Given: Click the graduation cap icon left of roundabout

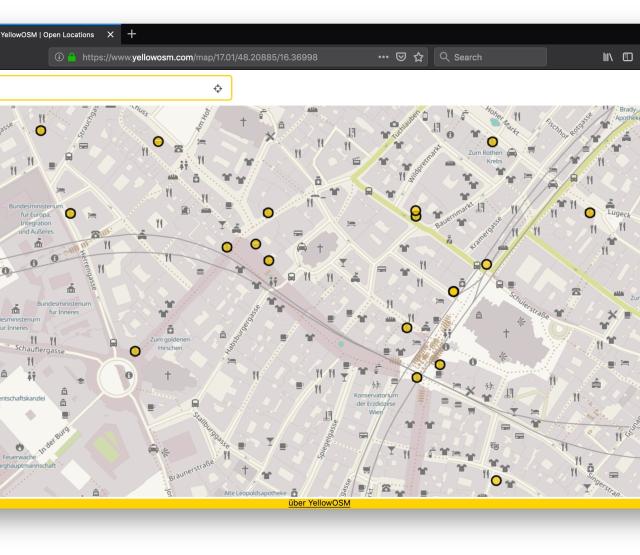Looking at the screenshot, I should 81,381.
